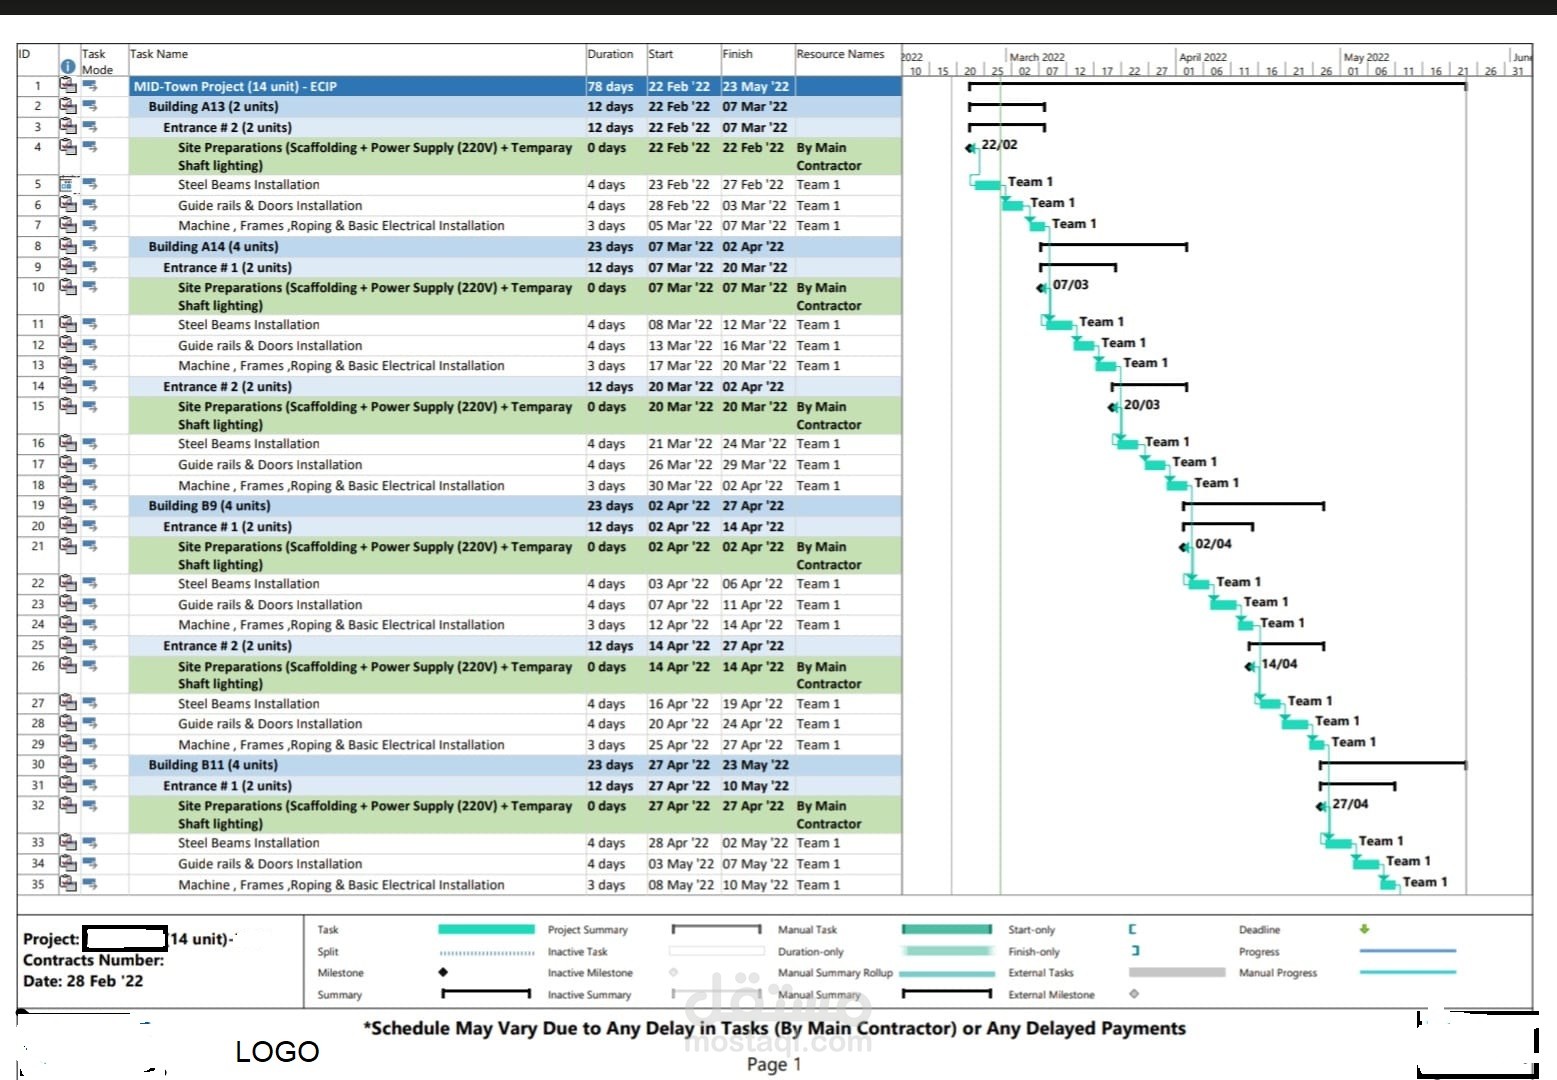Screen dimensions: 1557x1080
Task: Click the task mode icon in row 35
Action: click(90, 884)
